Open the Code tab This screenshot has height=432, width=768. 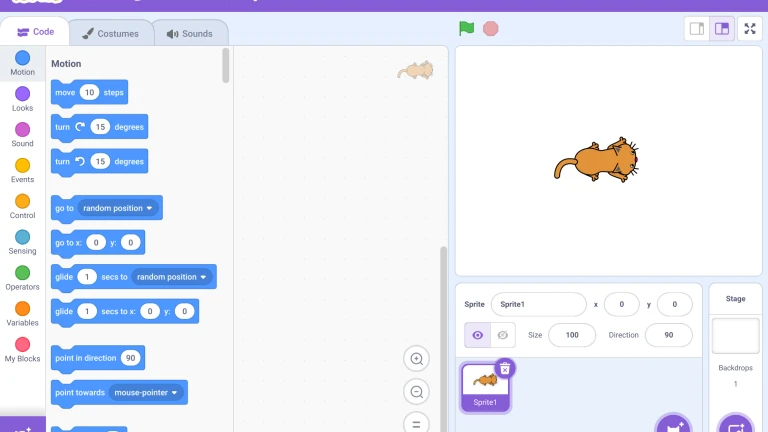point(35,32)
